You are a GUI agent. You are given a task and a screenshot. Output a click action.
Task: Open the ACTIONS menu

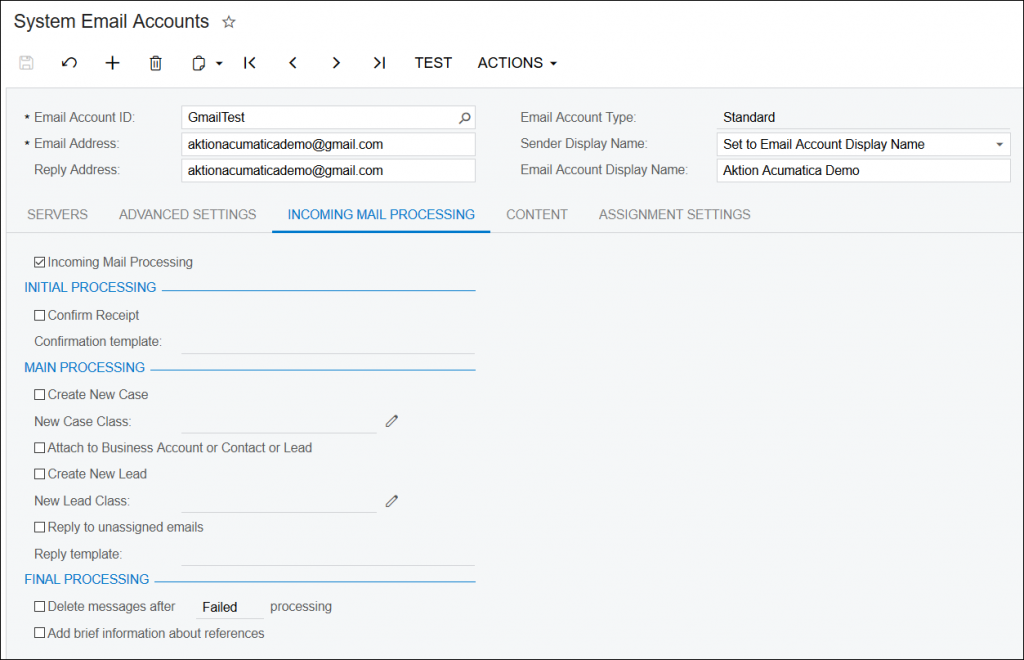click(517, 63)
